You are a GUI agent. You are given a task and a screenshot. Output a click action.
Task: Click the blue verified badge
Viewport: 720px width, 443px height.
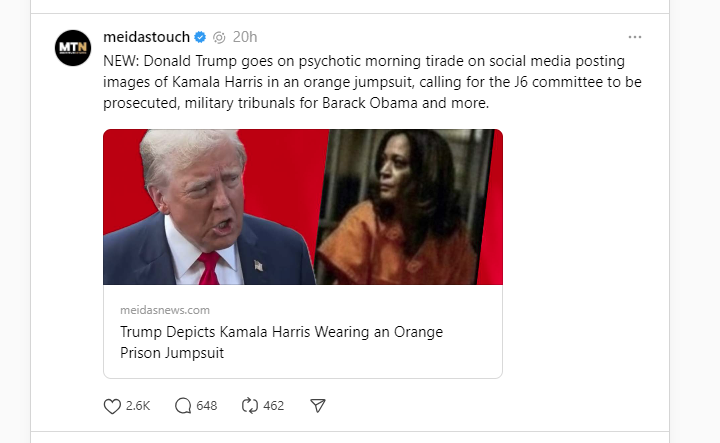(x=200, y=38)
